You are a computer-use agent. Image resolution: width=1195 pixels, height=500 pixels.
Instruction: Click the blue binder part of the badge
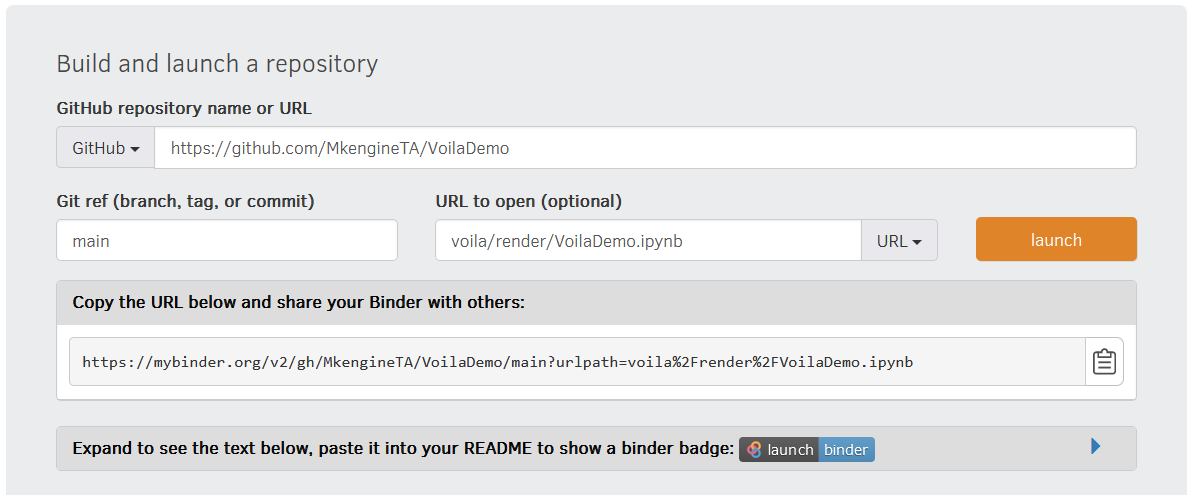tap(846, 450)
